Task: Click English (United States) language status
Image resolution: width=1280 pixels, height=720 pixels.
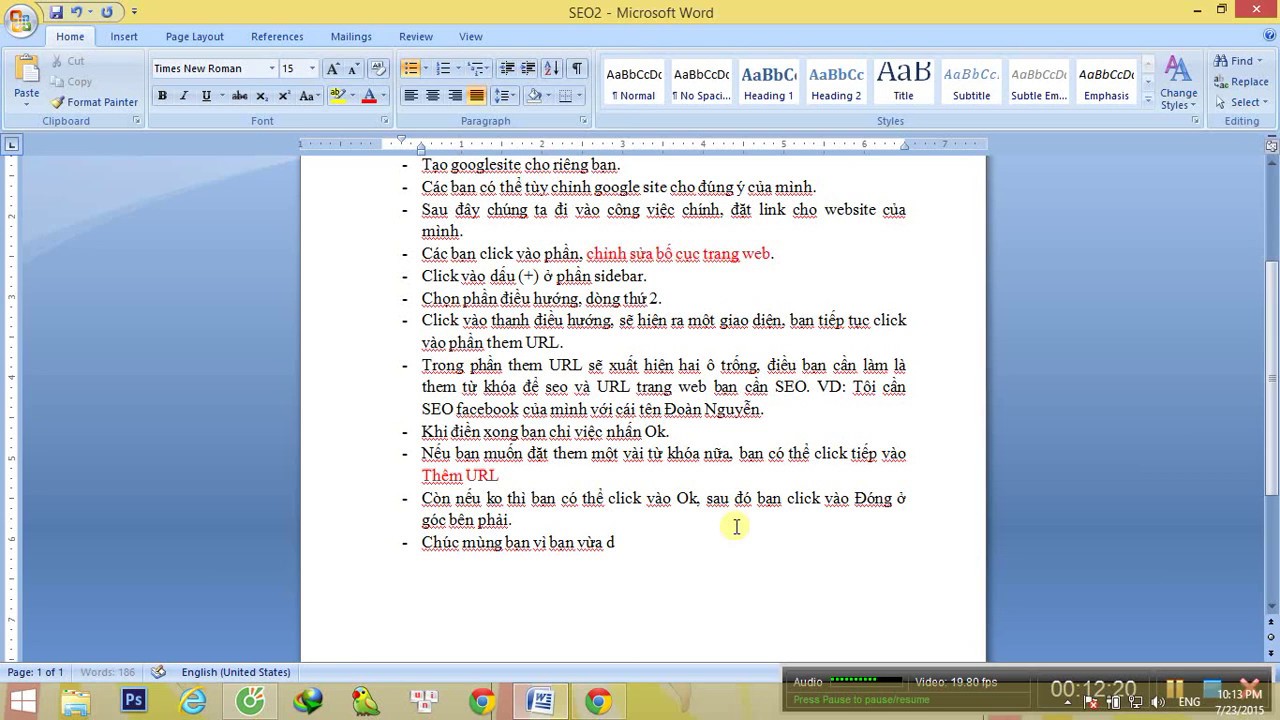Action: point(236,672)
